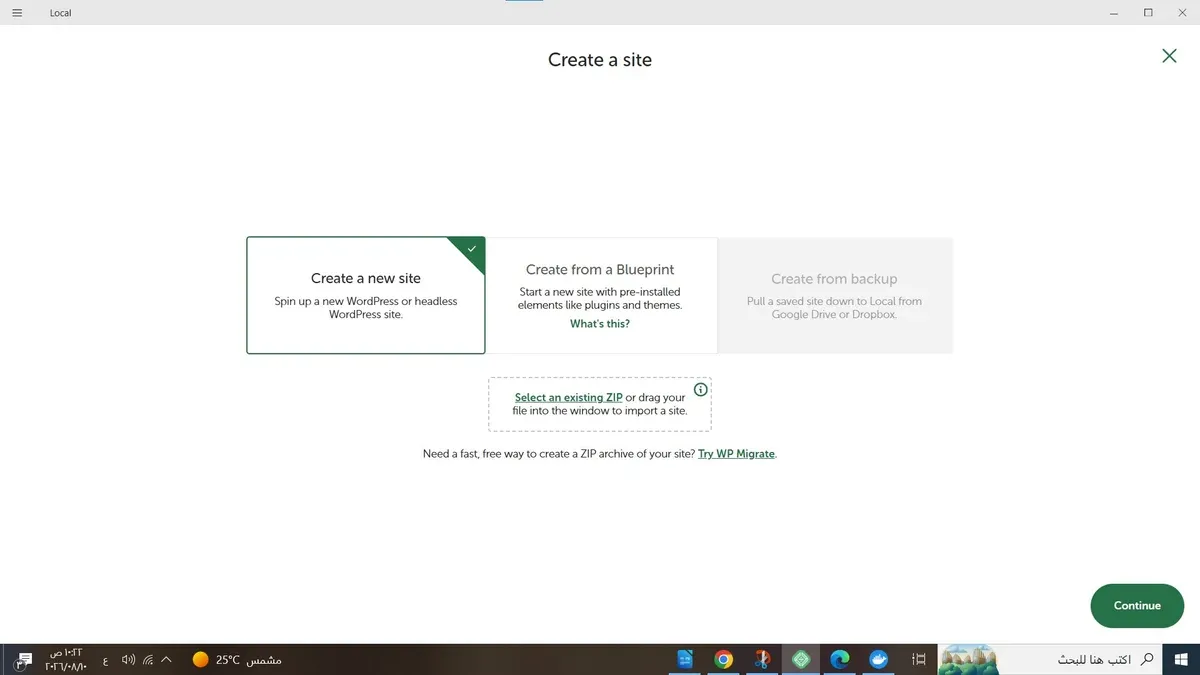Open Docker Desktop from the taskbar

[x=879, y=659]
